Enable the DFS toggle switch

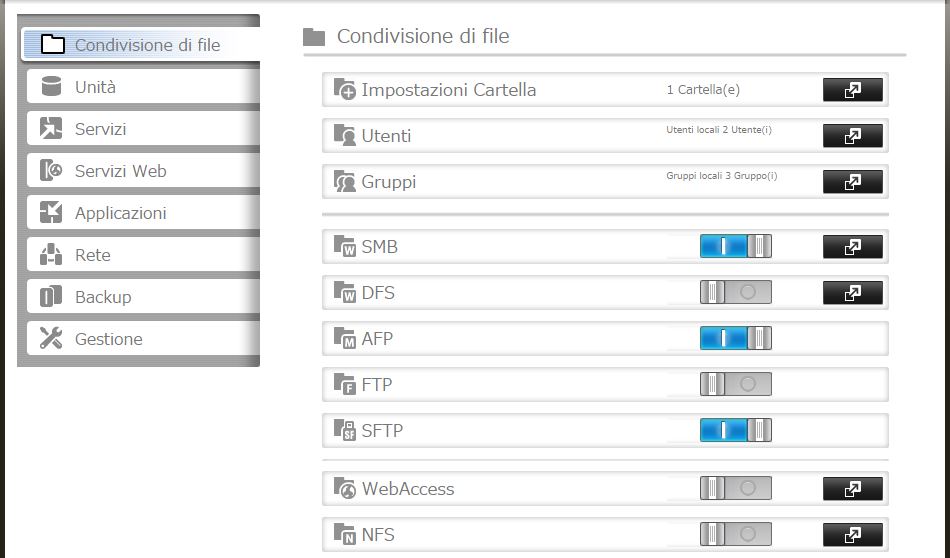735,292
